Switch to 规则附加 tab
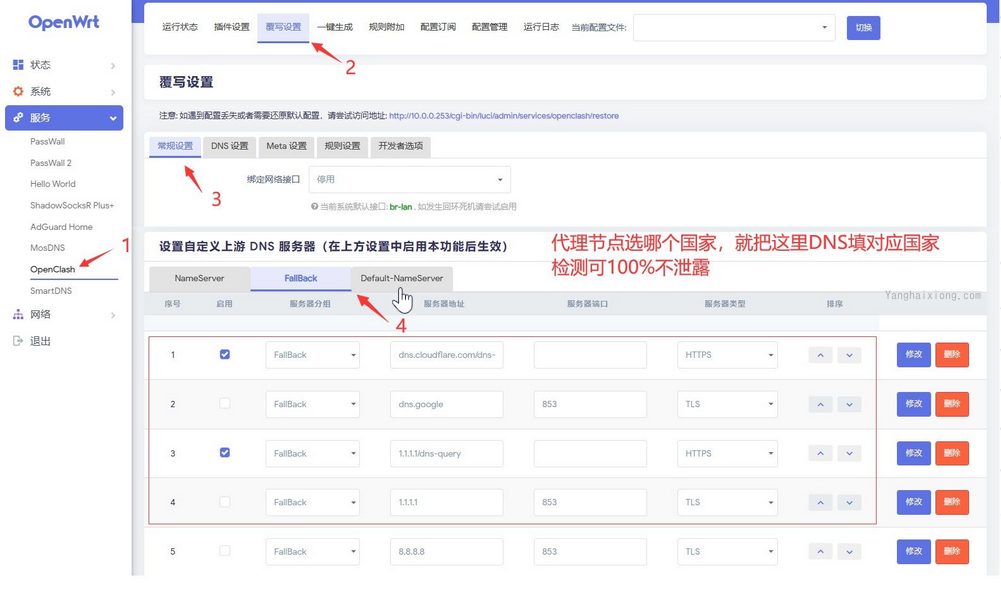The height and width of the screenshot is (590, 1001). [x=387, y=27]
